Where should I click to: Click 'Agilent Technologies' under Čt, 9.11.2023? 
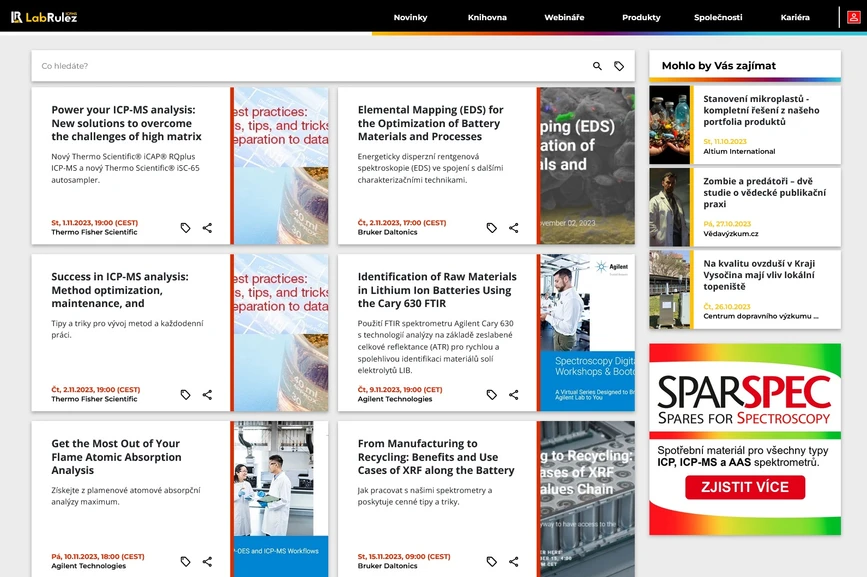coord(395,399)
